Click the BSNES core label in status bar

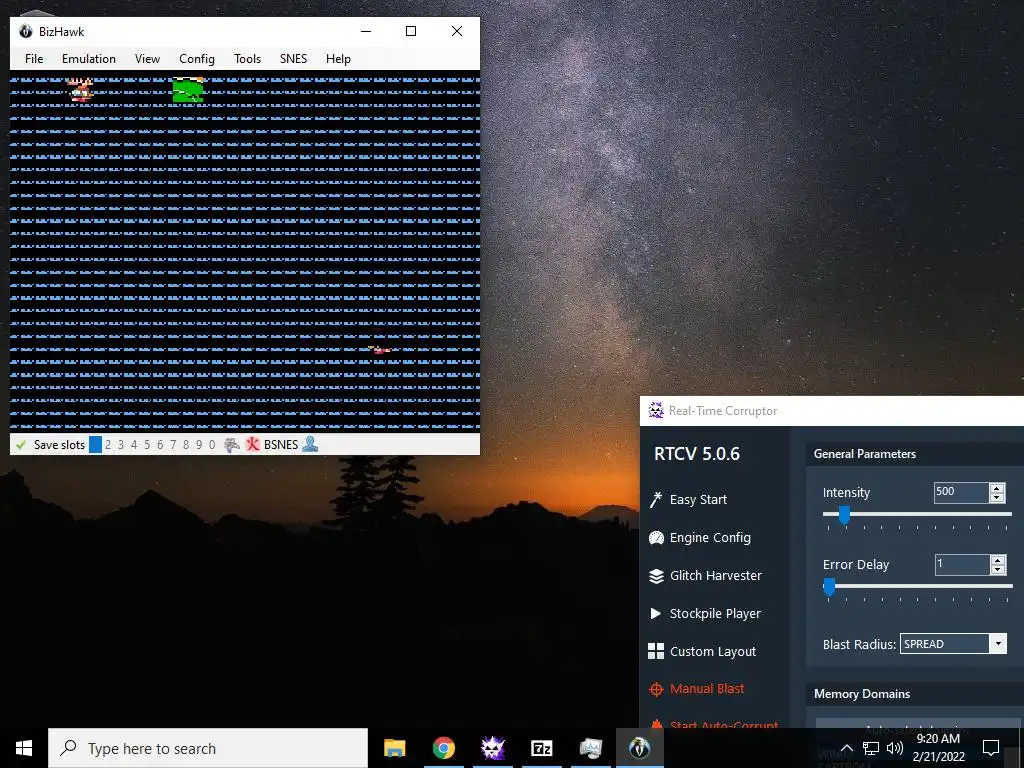[281, 445]
